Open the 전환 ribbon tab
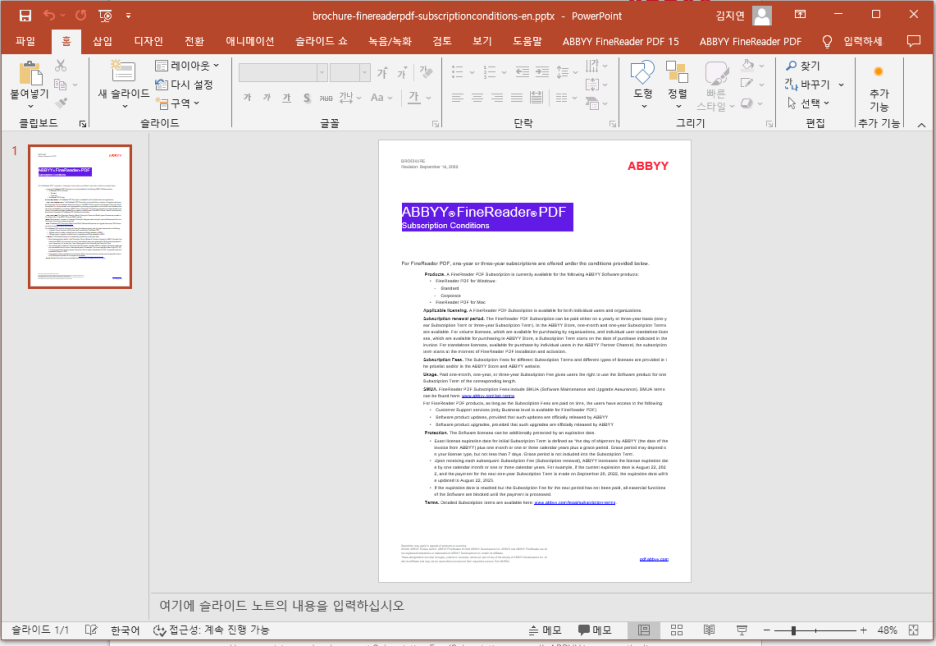Image resolution: width=936 pixels, height=646 pixels. (x=194, y=41)
